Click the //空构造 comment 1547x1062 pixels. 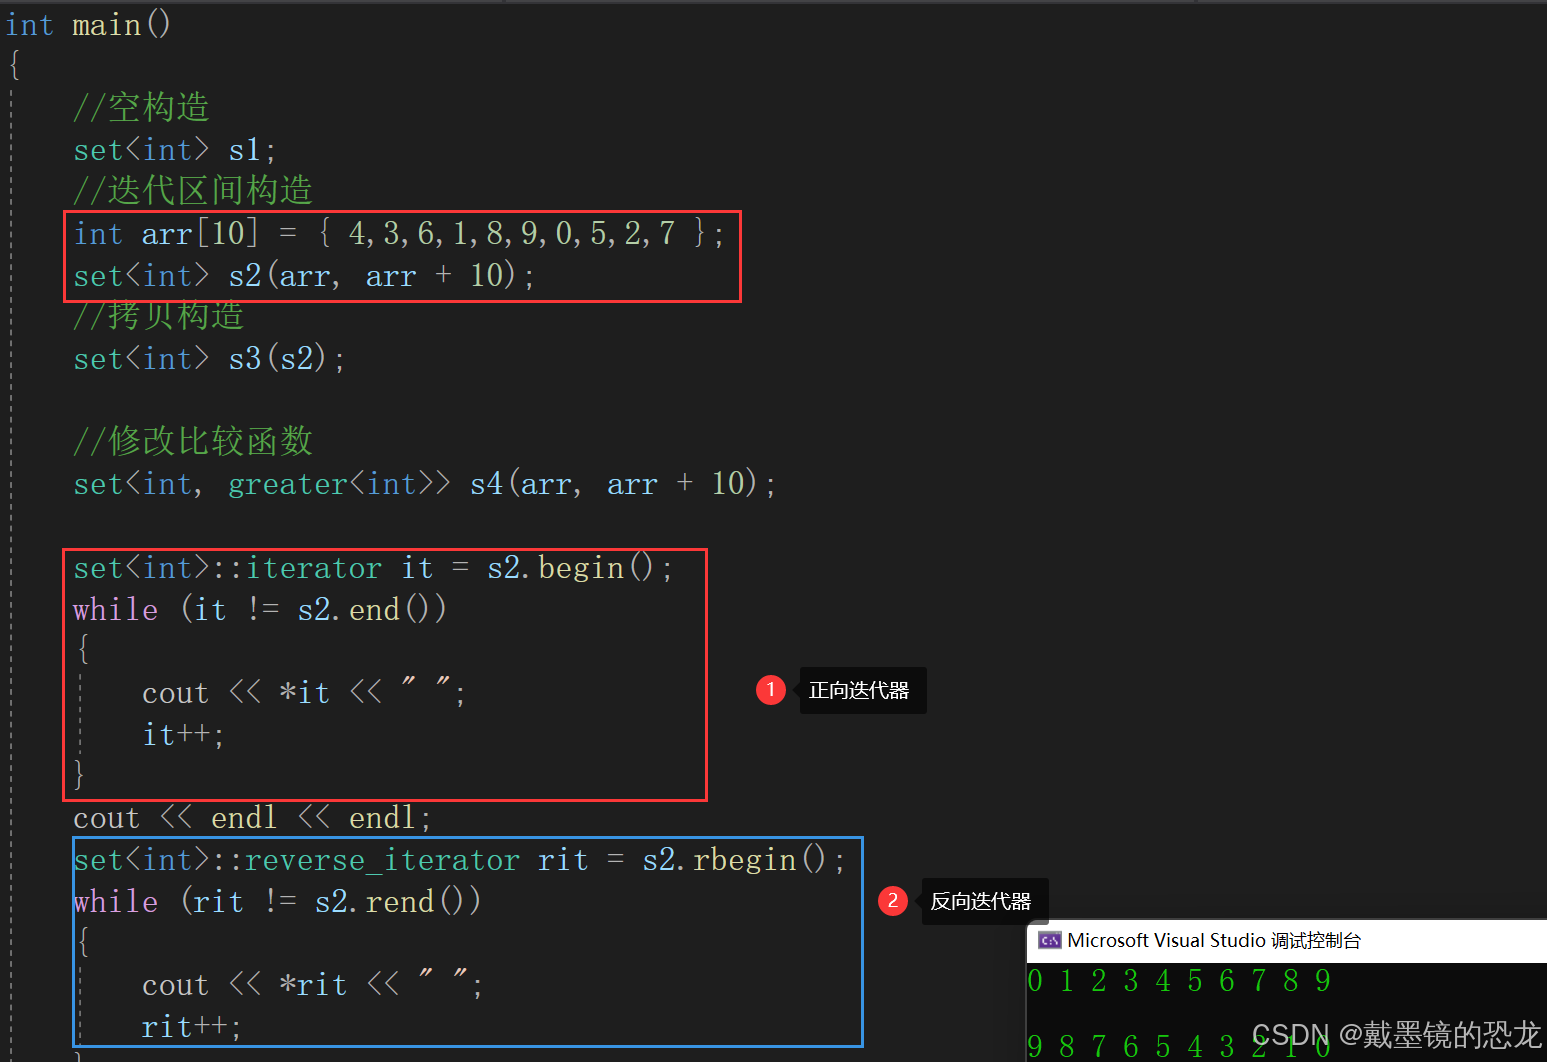141,107
